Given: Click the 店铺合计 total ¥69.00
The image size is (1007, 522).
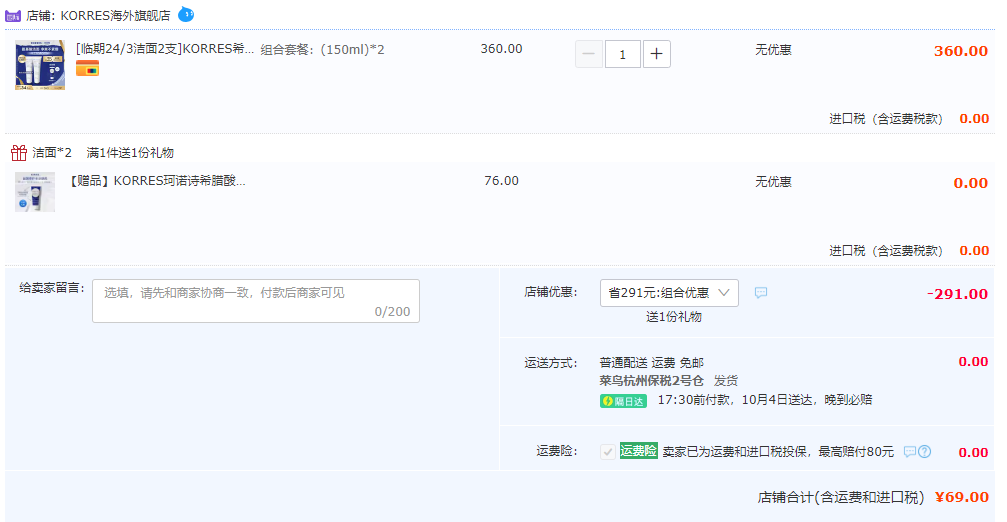Looking at the screenshot, I should tap(961, 497).
